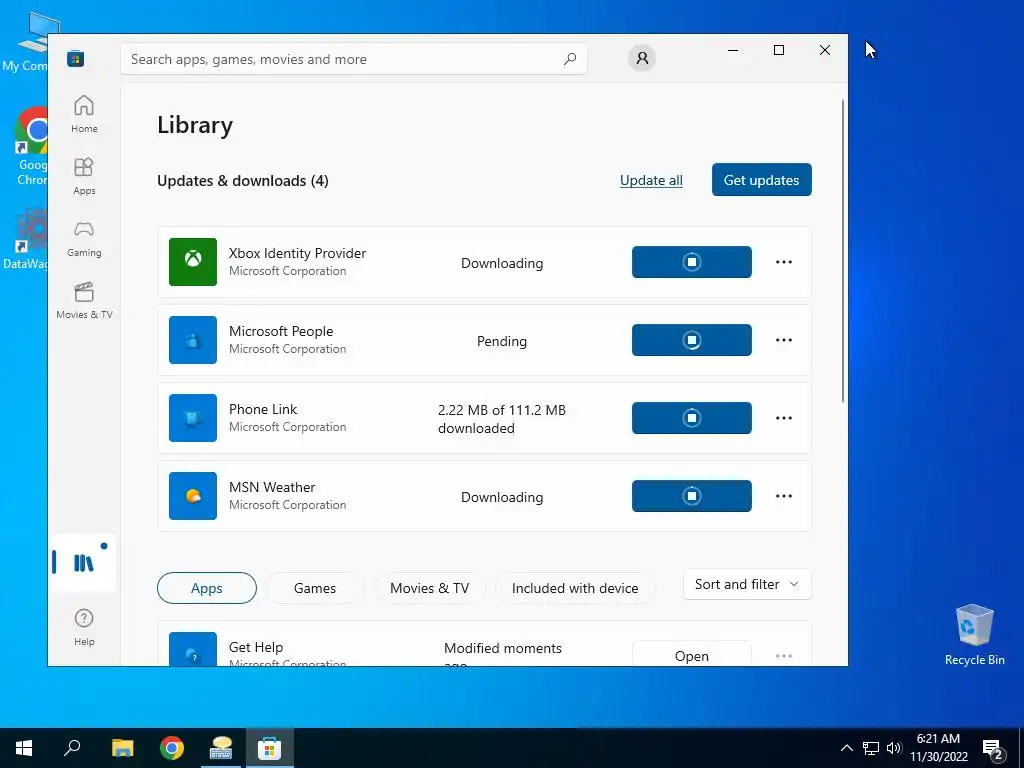Screen dimensions: 1024x768
Task: Click the Update all link
Action: coord(651,180)
